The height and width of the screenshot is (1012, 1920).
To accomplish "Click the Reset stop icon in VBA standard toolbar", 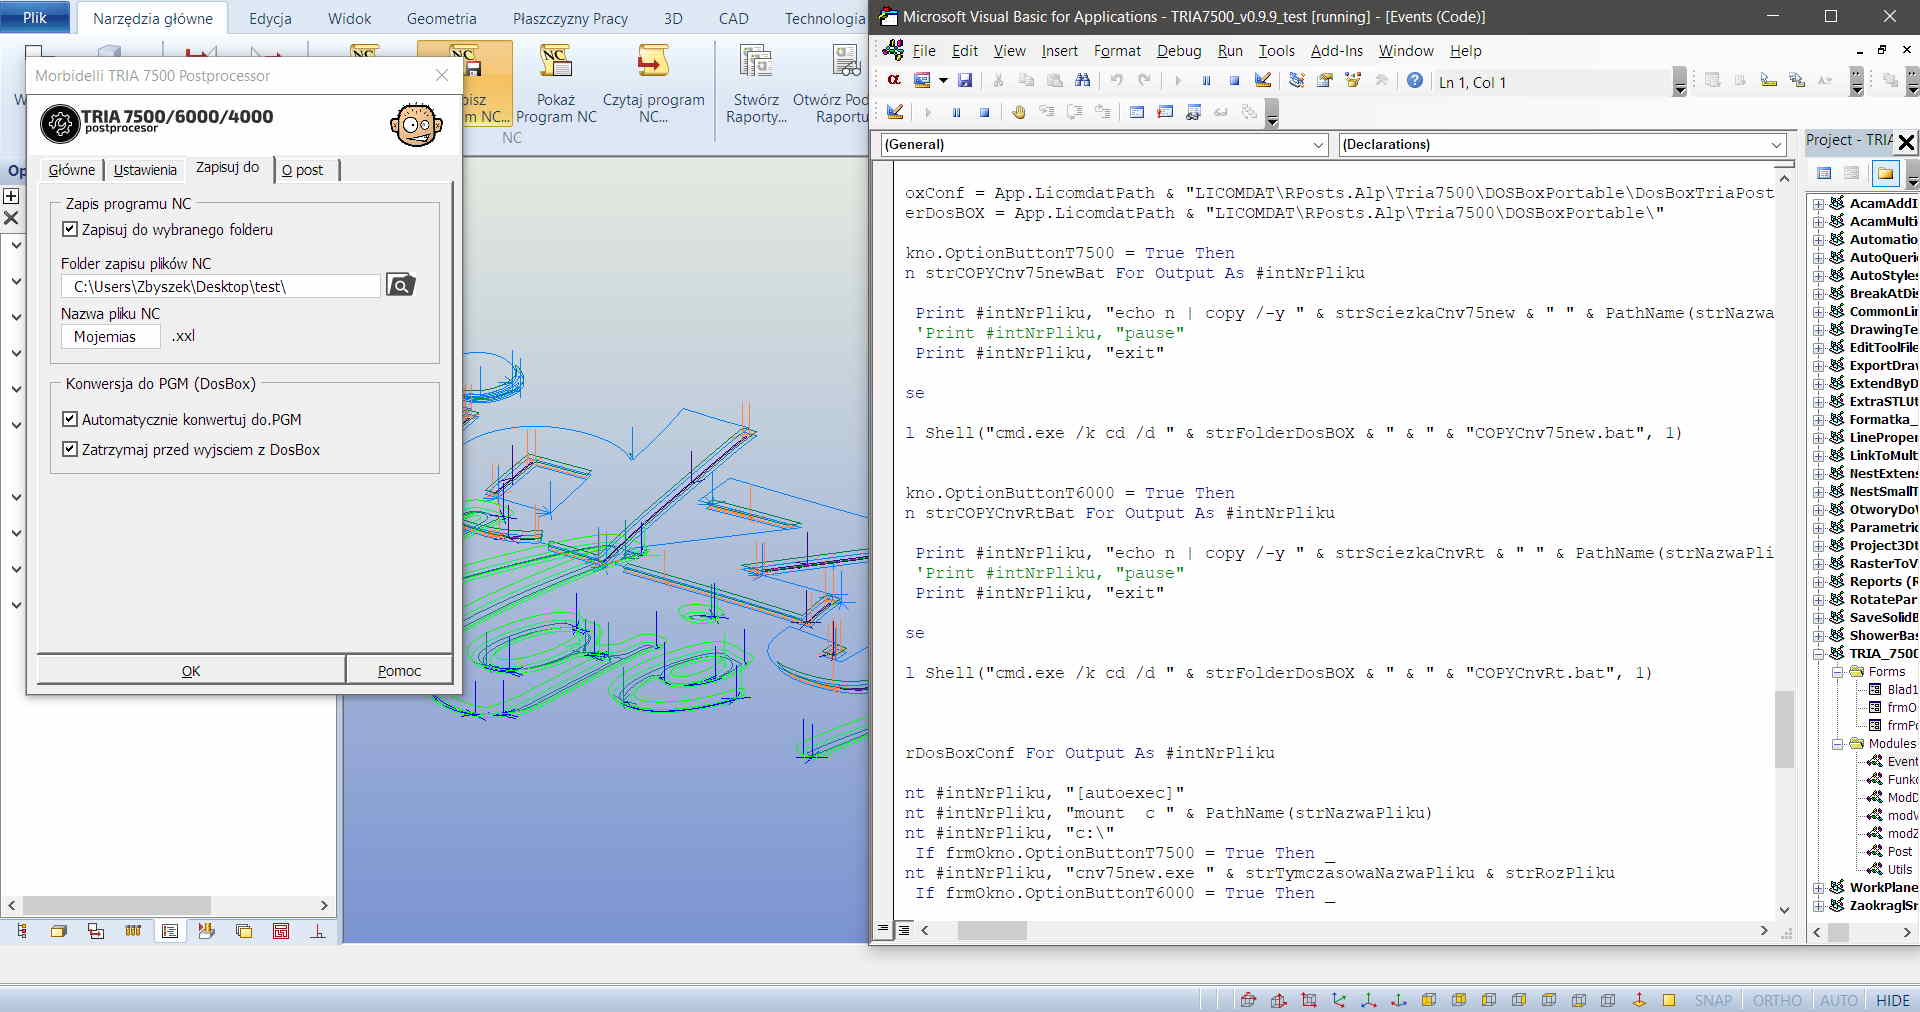I will click(1234, 80).
